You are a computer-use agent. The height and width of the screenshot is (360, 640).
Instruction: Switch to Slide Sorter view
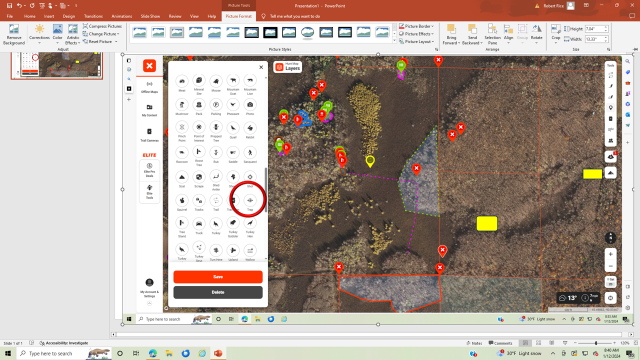pyautogui.click(x=538, y=343)
